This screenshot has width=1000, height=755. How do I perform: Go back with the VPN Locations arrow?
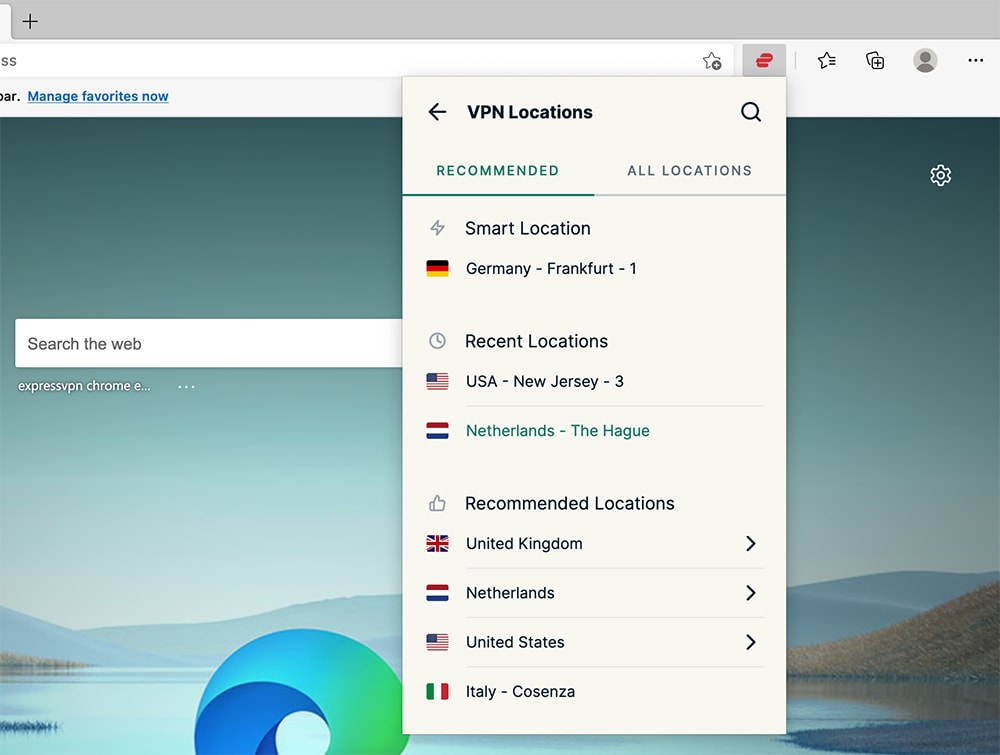coord(438,112)
